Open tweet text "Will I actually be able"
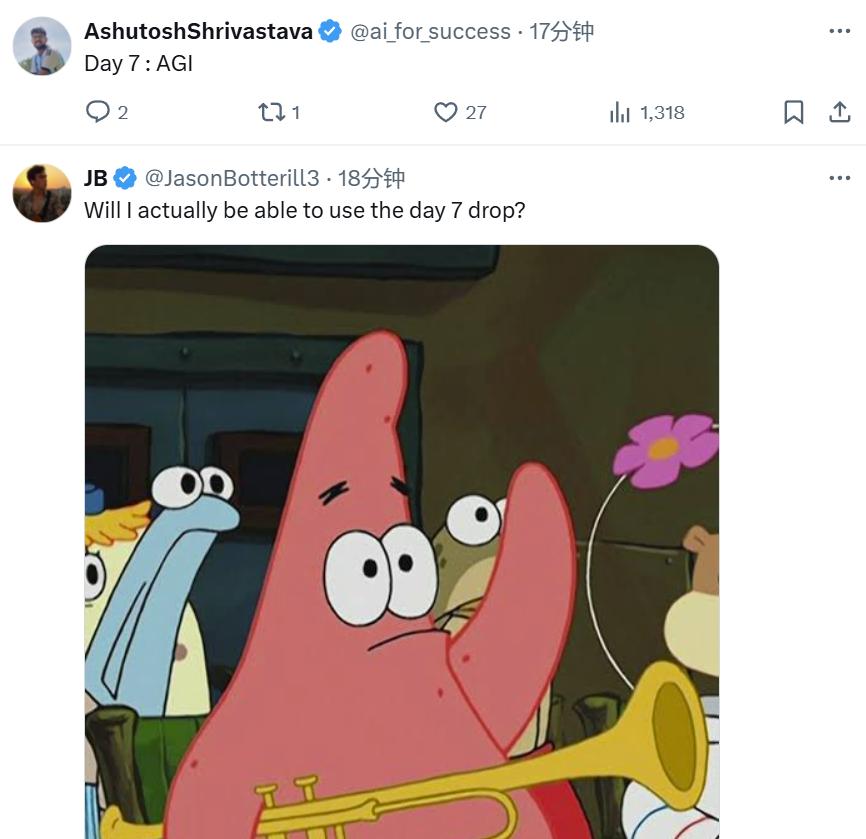866x839 pixels. pos(304,211)
